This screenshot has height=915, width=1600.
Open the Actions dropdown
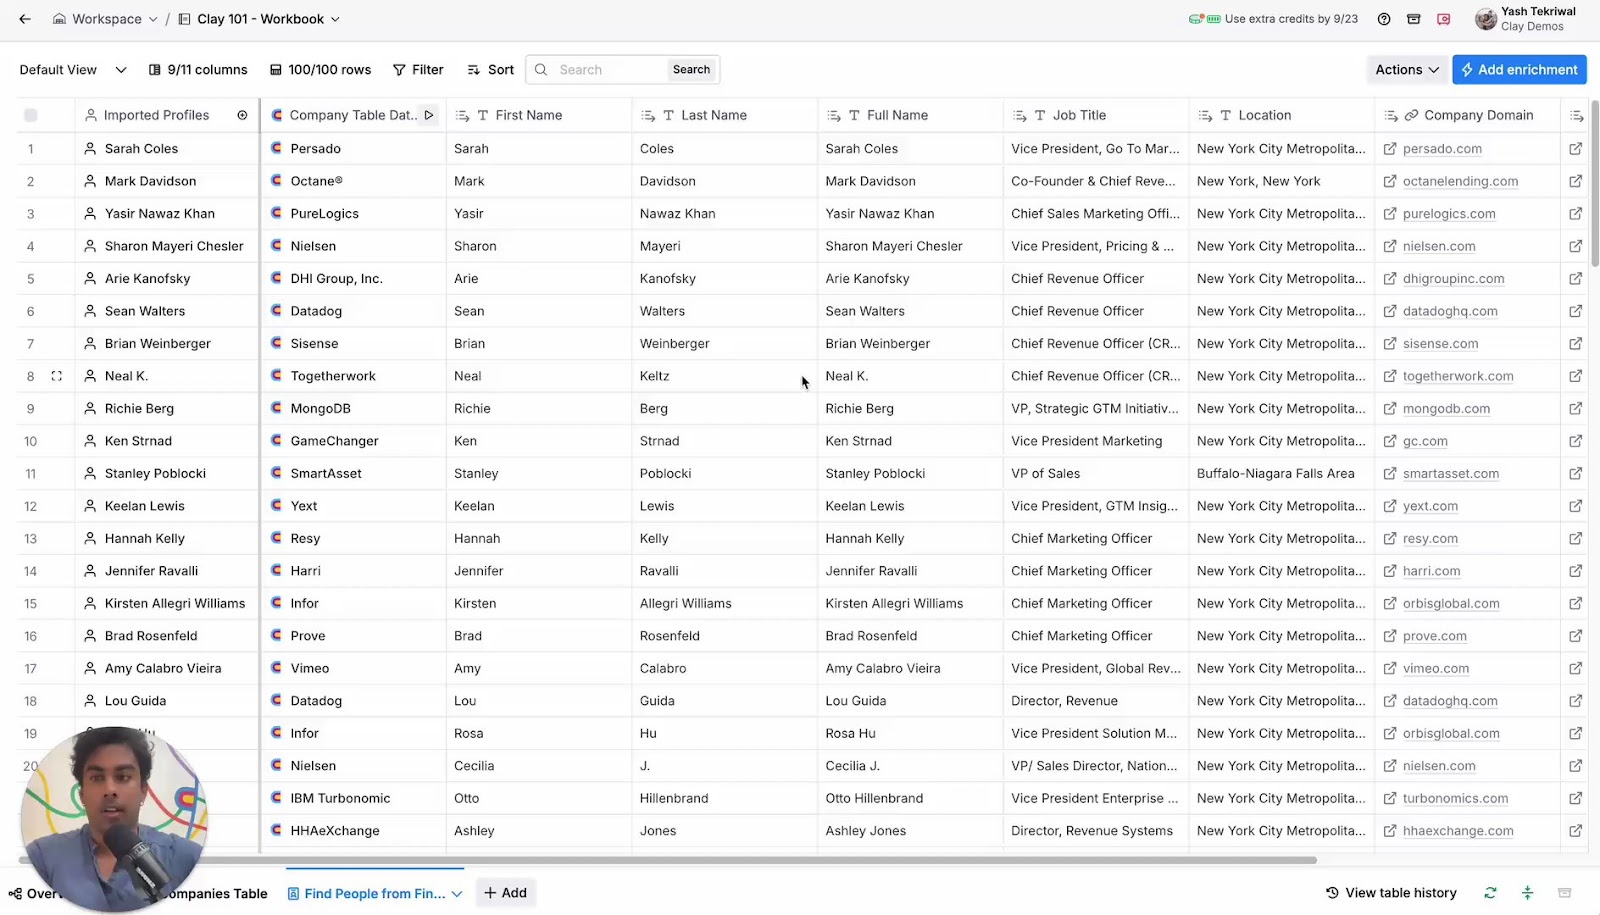(x=1406, y=69)
